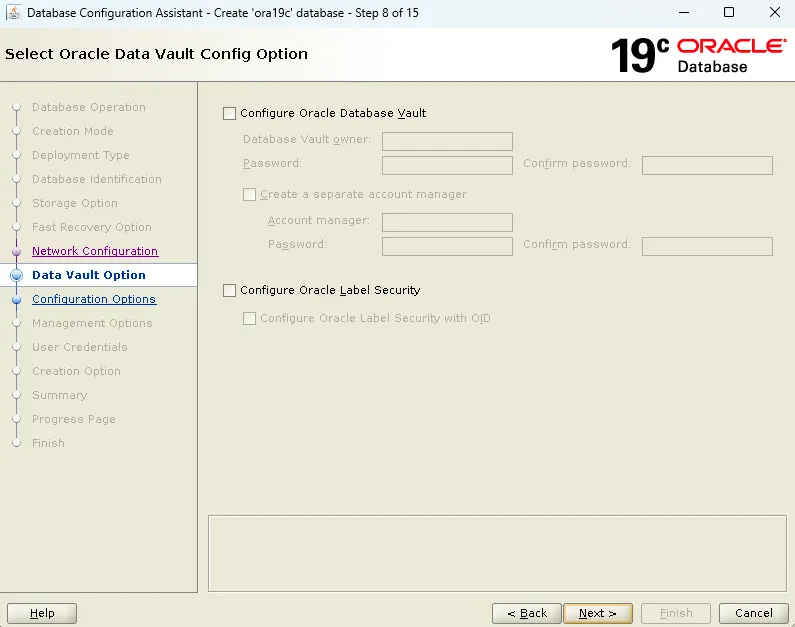Click the Back button
The height and width of the screenshot is (627, 795).
(527, 613)
